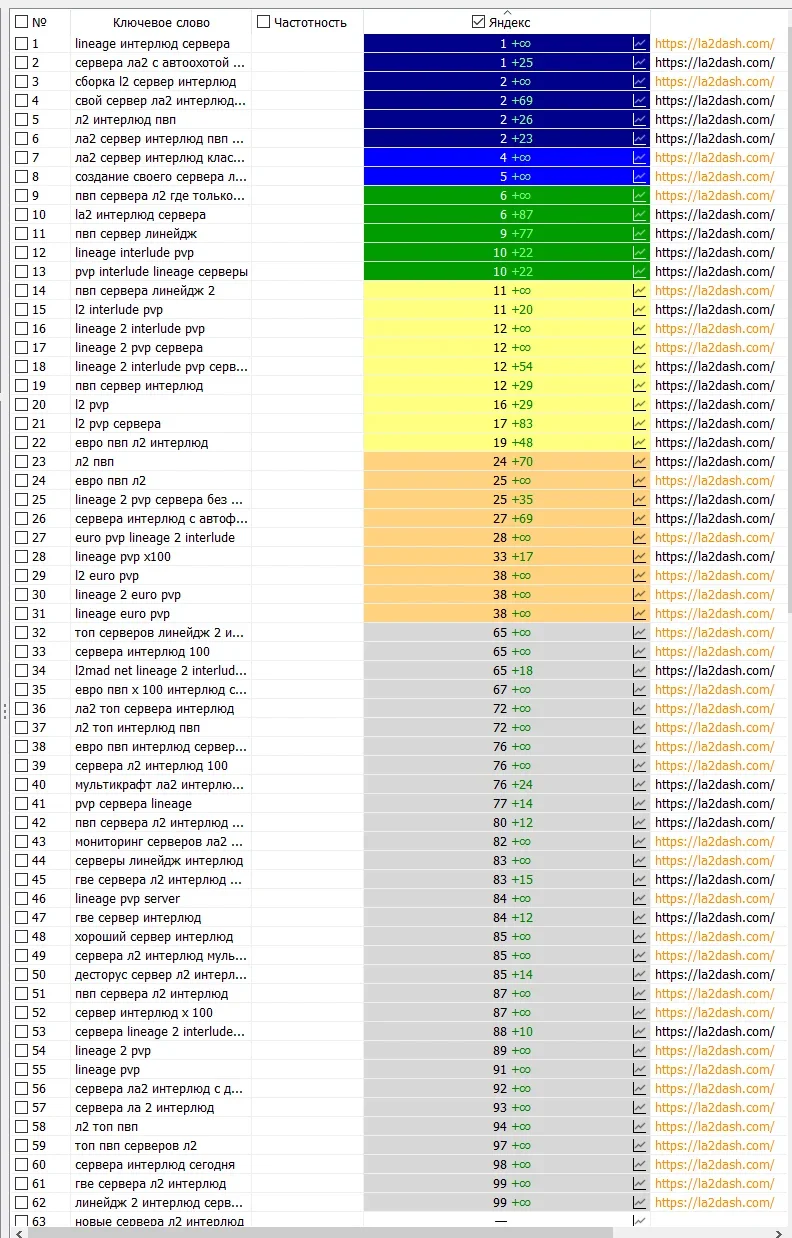Click position cell '6 +87'
The width and height of the screenshot is (792, 1238).
507,214
